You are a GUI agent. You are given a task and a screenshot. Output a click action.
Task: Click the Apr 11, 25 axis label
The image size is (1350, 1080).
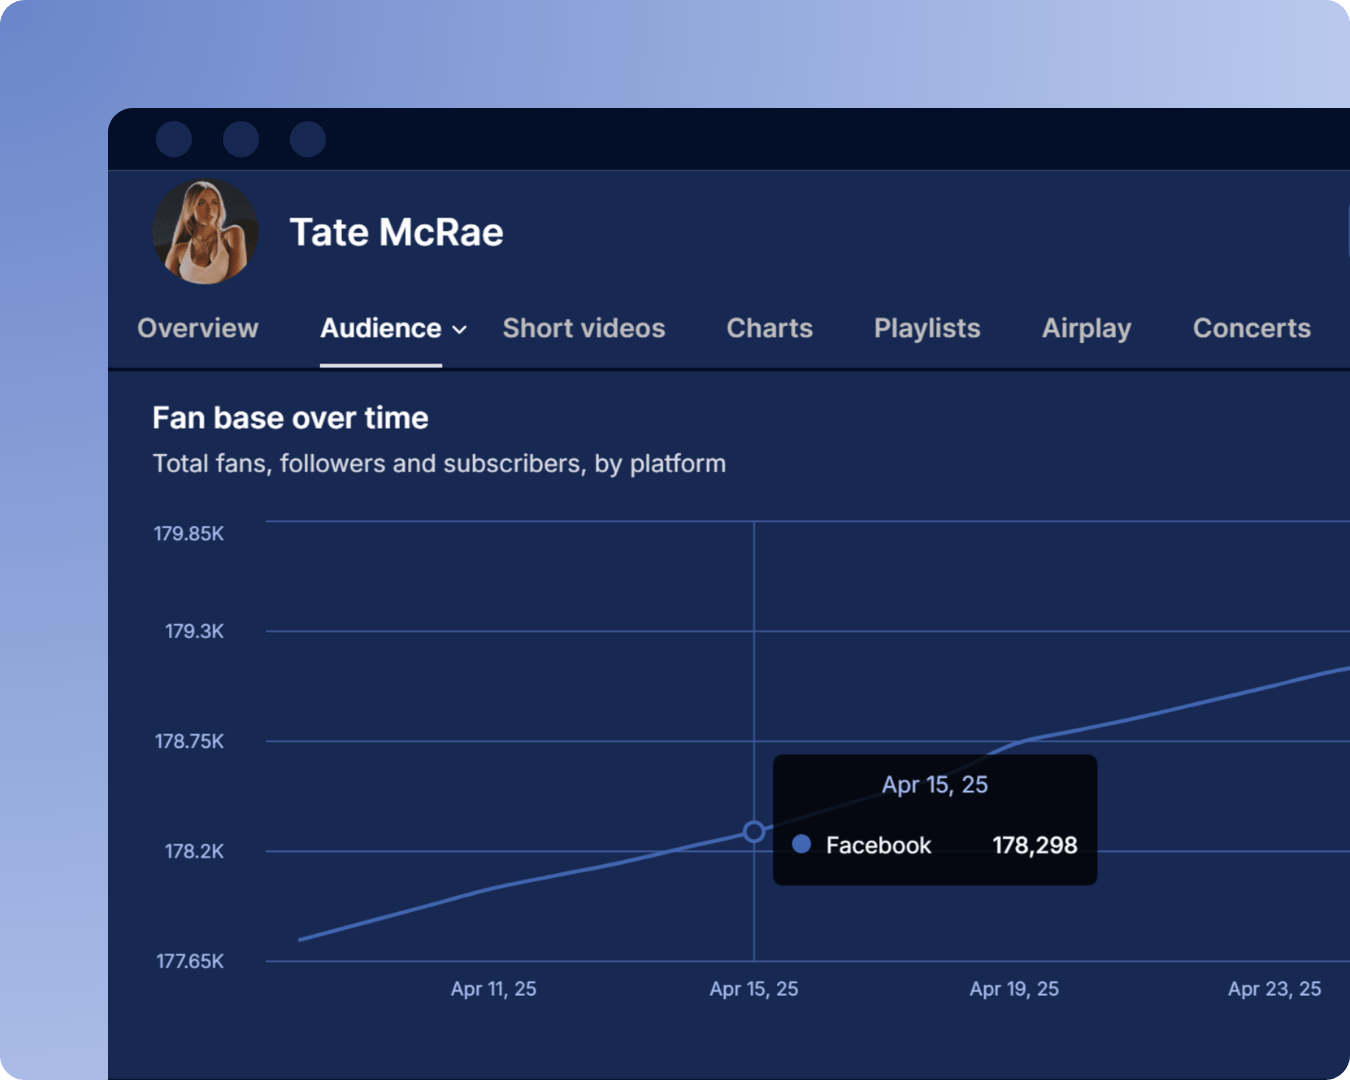(x=493, y=989)
